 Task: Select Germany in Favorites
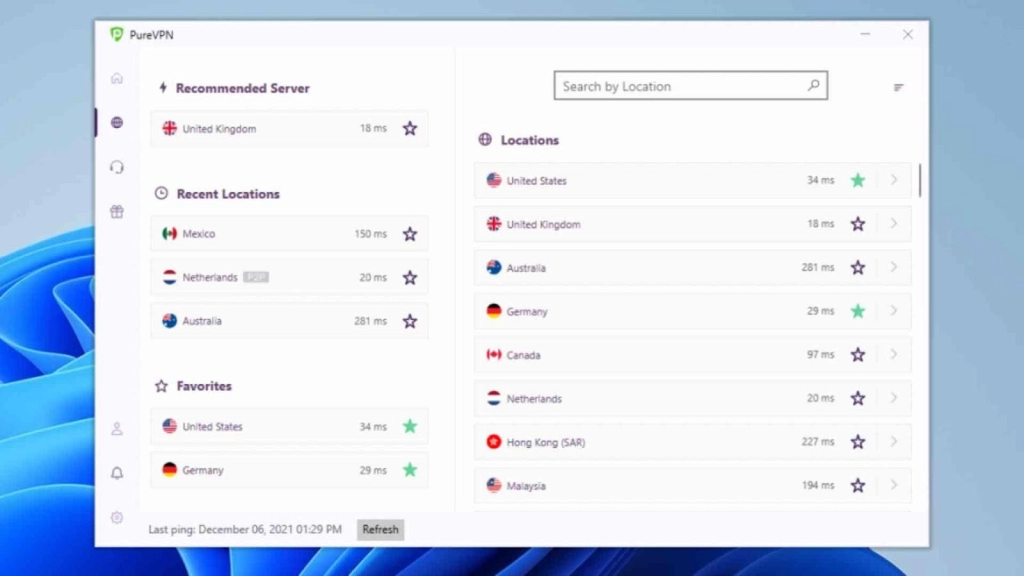click(289, 470)
